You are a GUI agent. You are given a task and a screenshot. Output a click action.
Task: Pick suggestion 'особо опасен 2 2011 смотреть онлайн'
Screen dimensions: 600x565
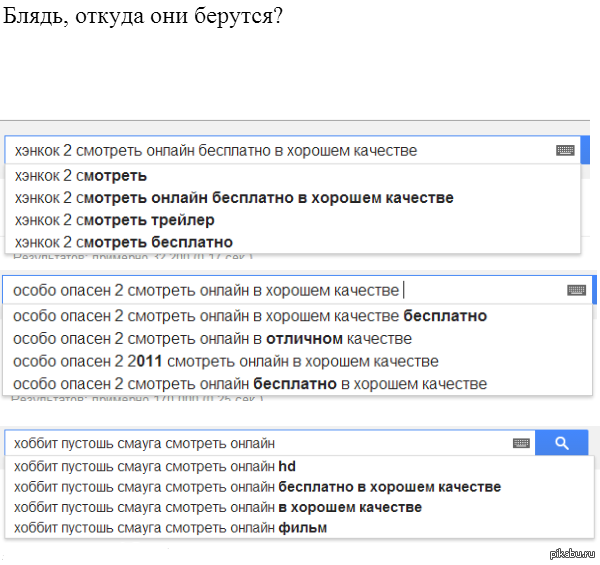click(x=297, y=361)
